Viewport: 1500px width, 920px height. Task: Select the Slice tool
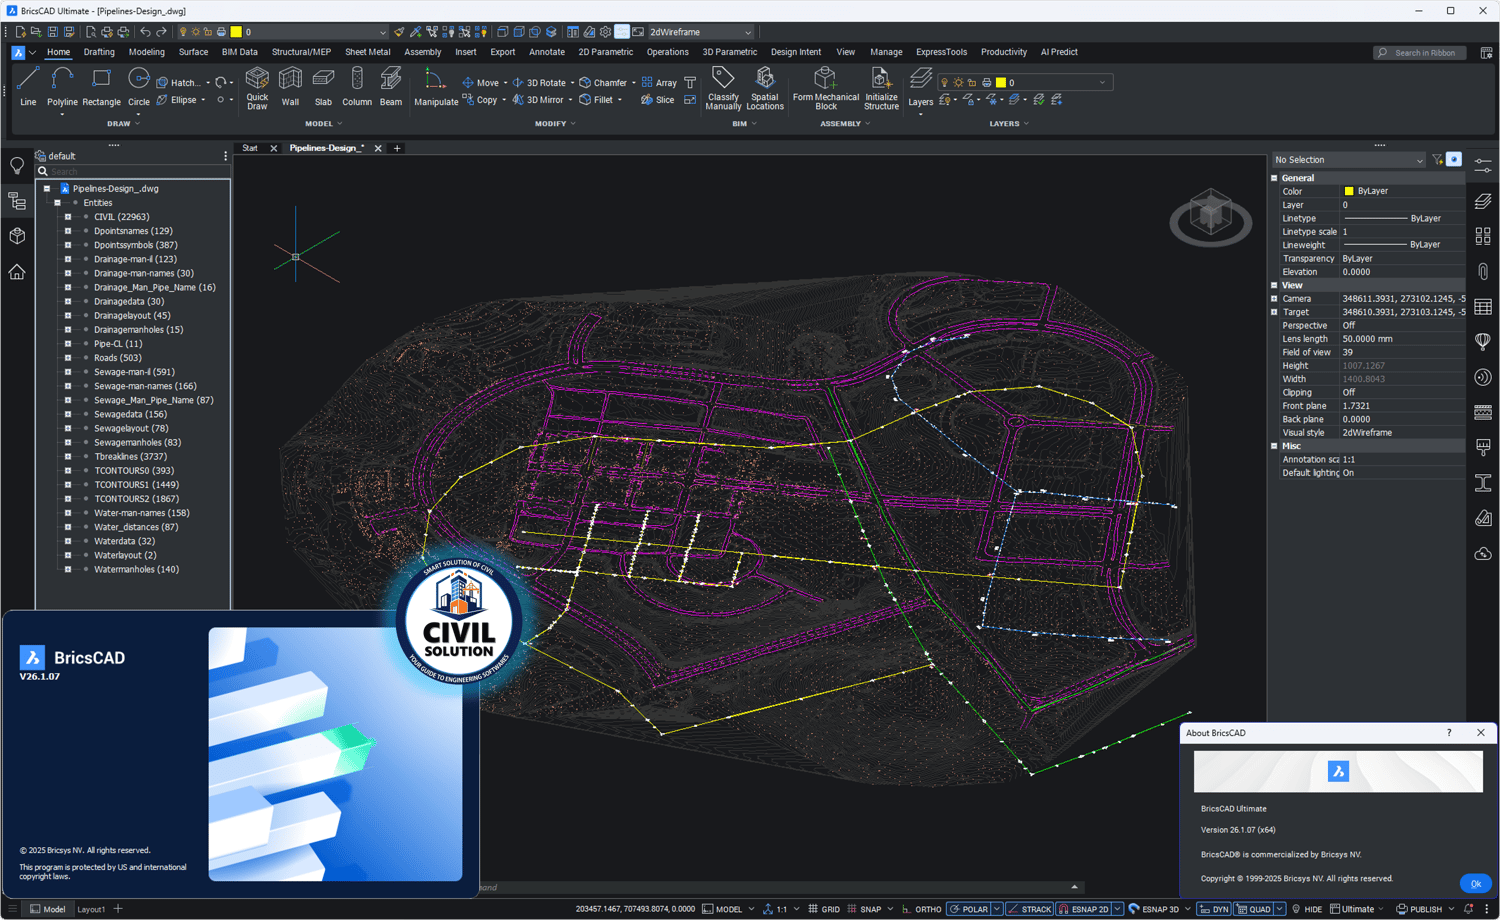pos(658,100)
